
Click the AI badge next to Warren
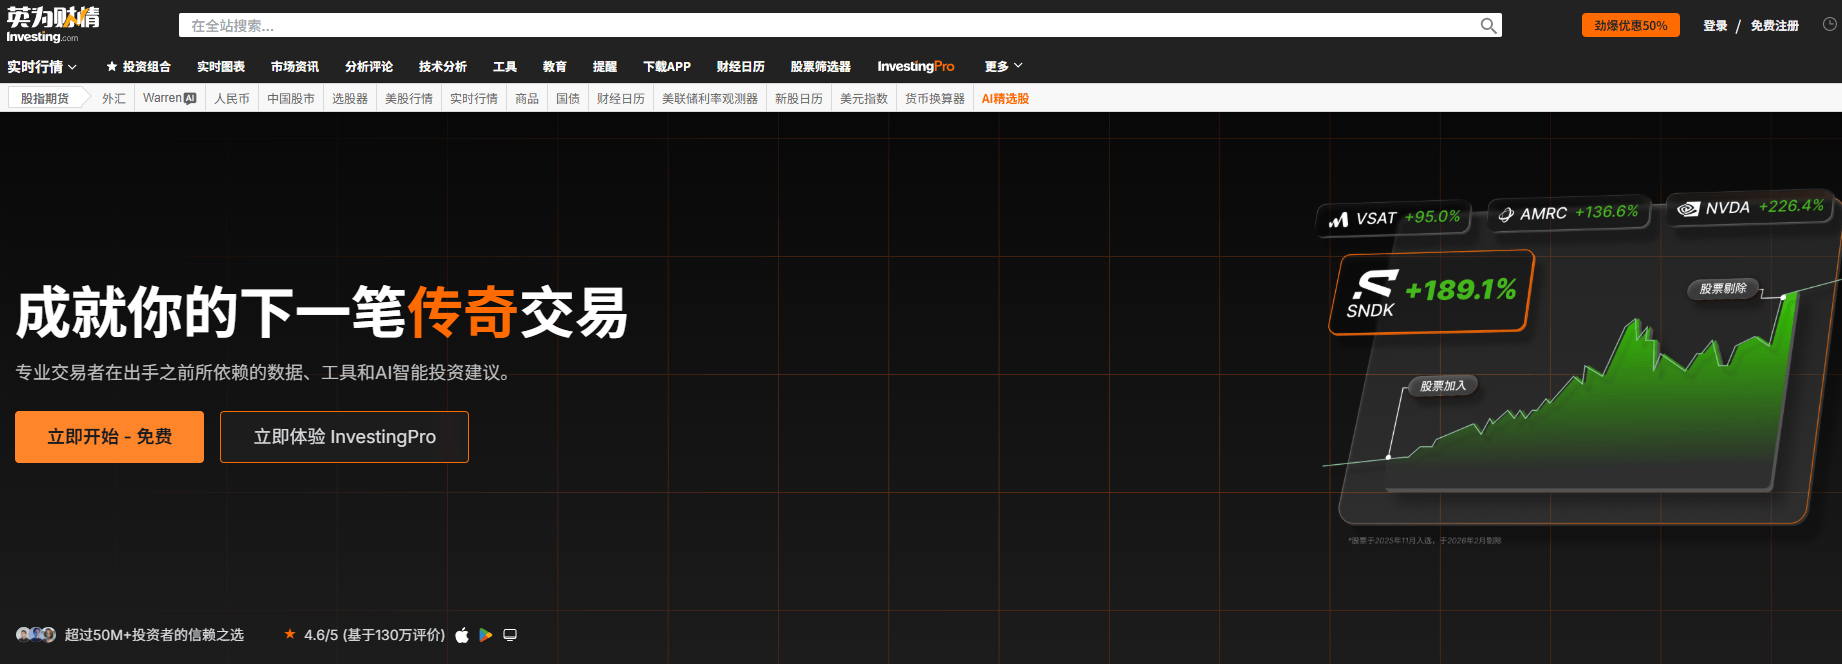(190, 98)
